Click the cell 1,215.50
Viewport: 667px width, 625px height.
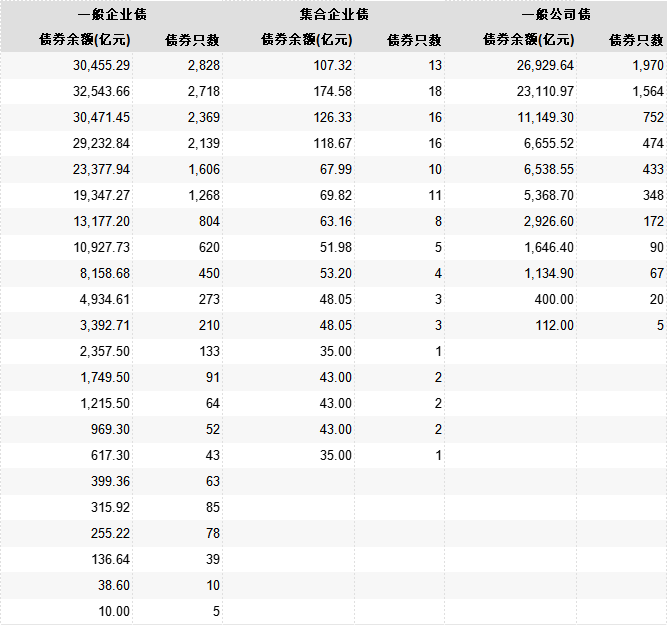[105, 403]
